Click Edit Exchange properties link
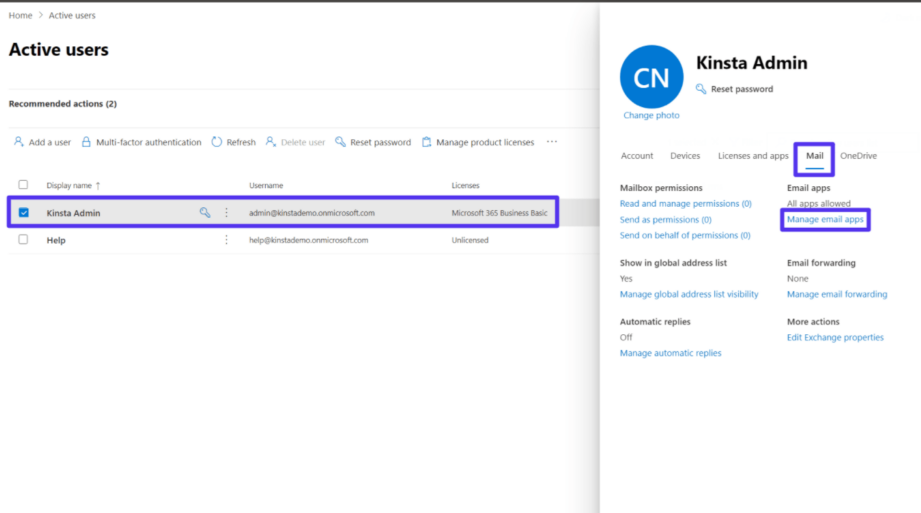Image resolution: width=921 pixels, height=513 pixels. 835,337
